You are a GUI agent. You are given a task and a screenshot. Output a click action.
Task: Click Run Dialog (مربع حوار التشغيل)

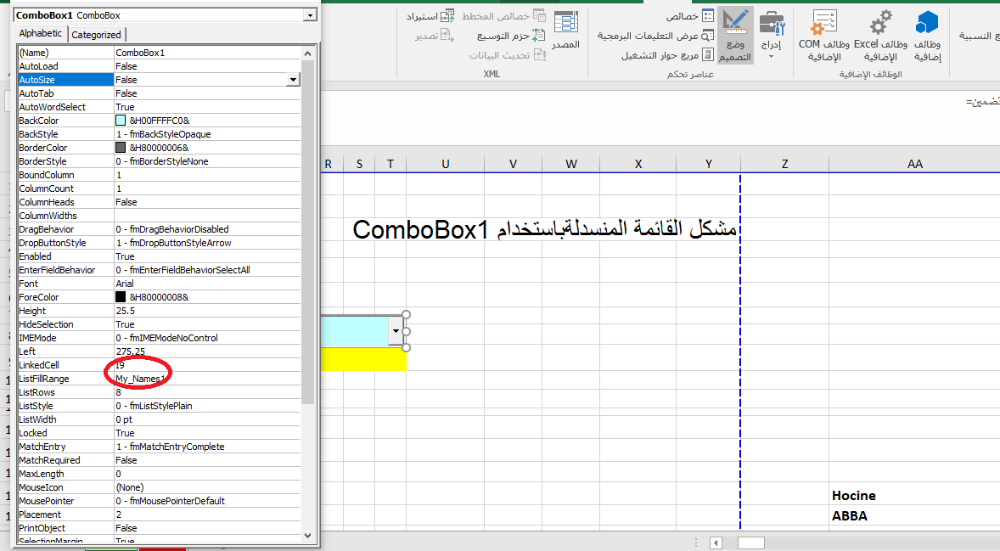(668, 55)
